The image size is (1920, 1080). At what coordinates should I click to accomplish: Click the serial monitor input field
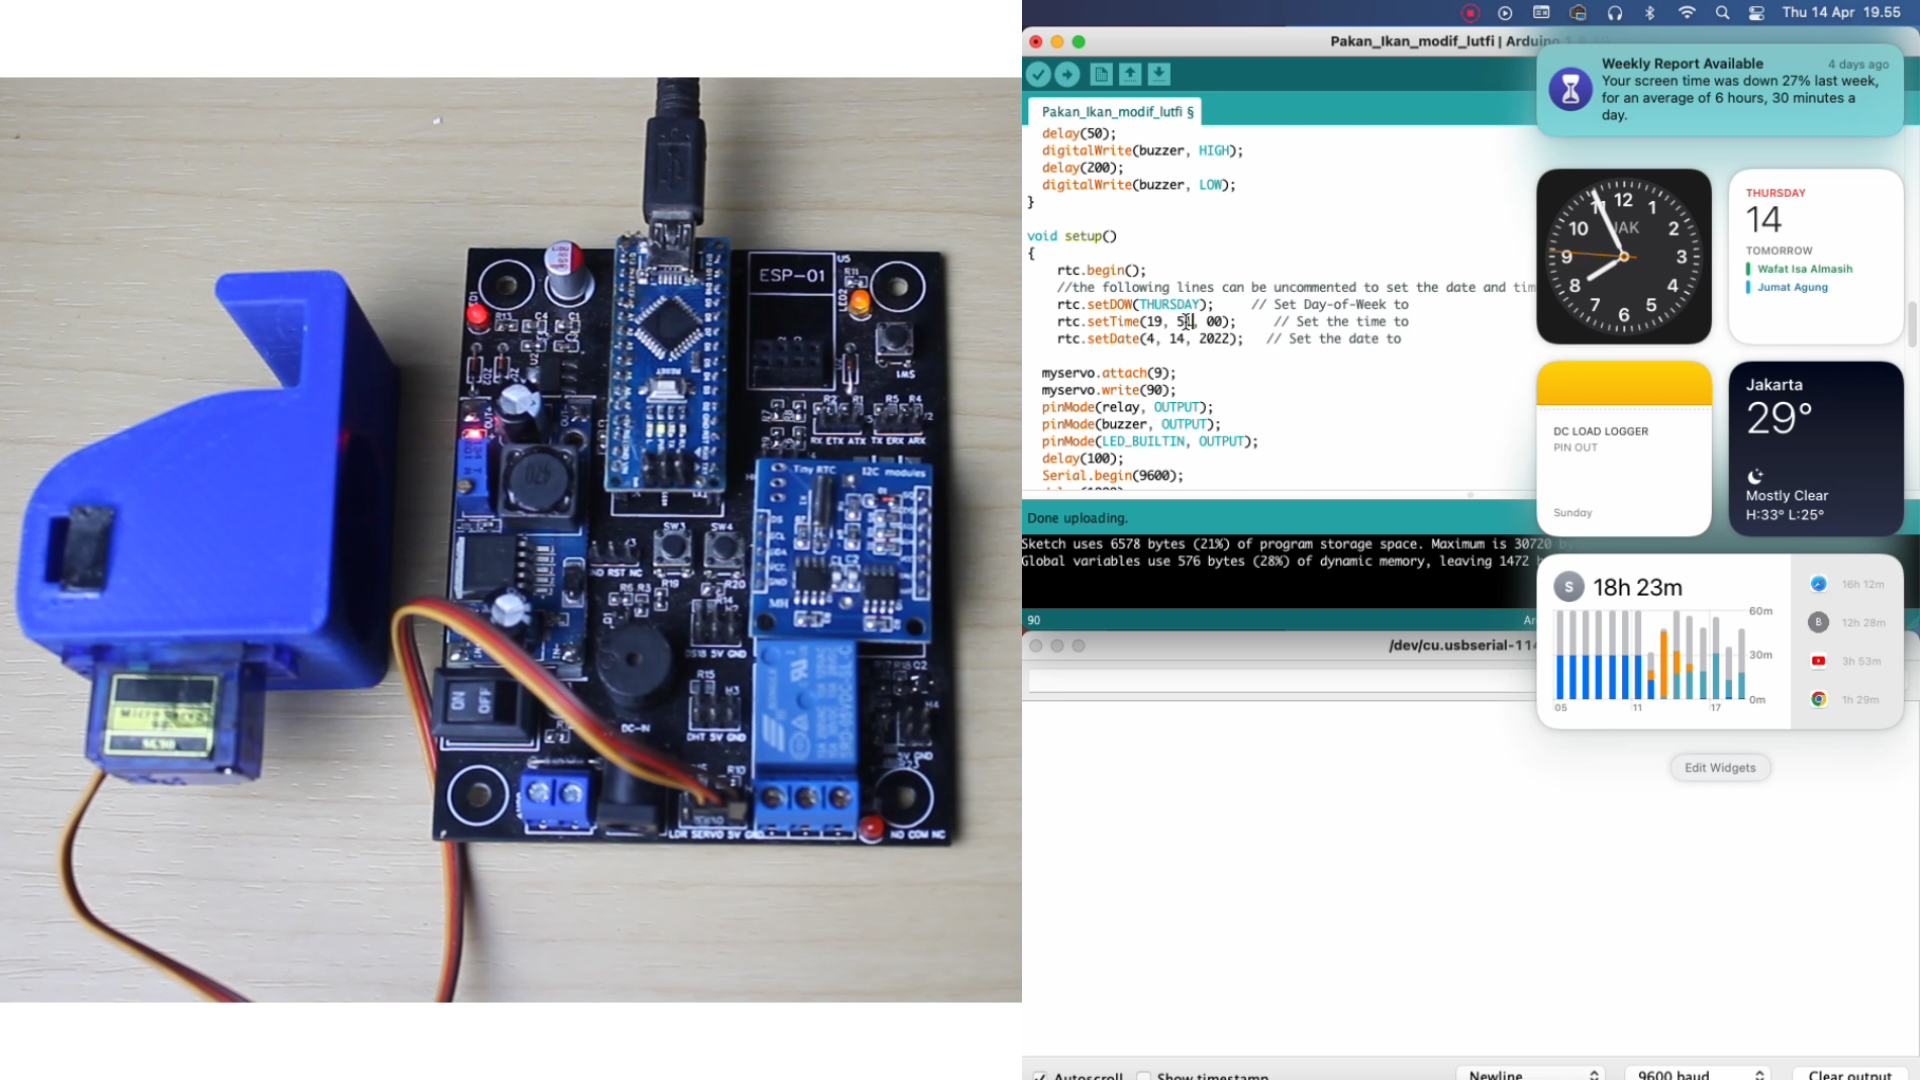click(x=1280, y=681)
